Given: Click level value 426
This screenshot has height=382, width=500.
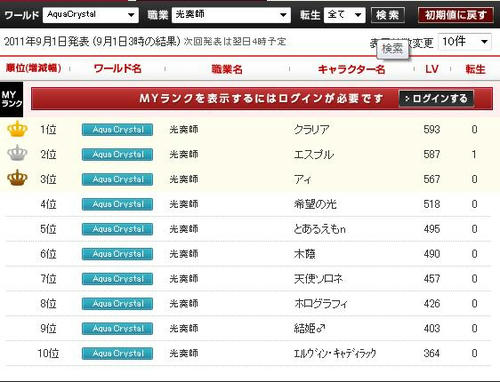Looking at the screenshot, I should (x=432, y=304).
